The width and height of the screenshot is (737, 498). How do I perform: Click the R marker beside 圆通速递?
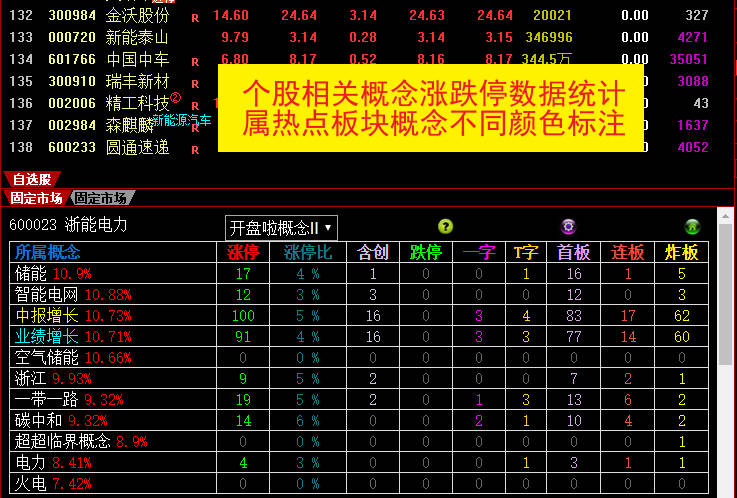(195, 149)
